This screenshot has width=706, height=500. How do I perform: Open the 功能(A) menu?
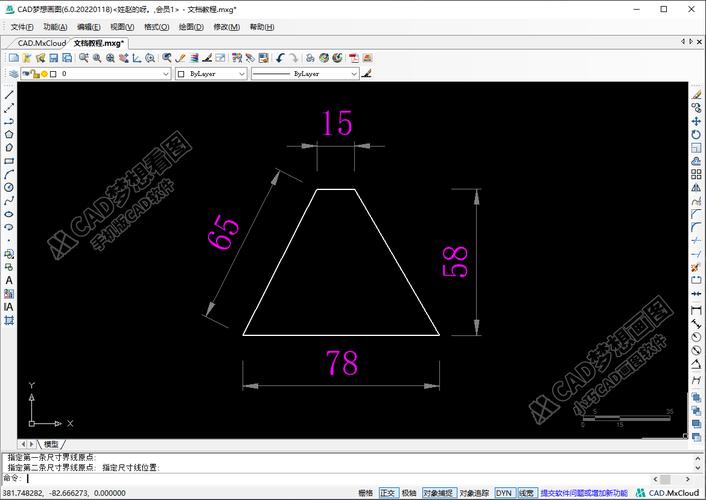(55, 27)
